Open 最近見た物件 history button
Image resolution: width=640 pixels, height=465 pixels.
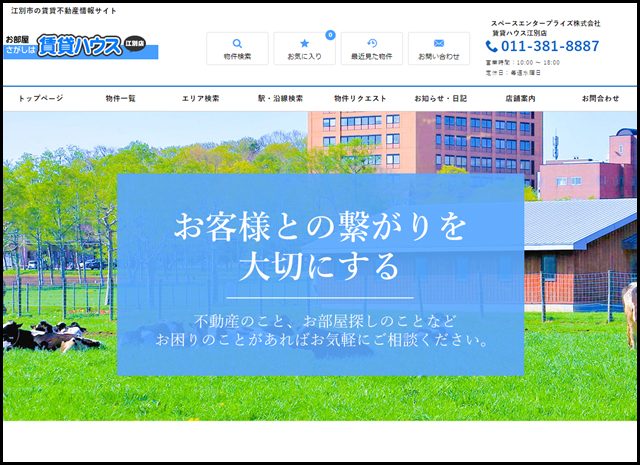pyautogui.click(x=372, y=49)
